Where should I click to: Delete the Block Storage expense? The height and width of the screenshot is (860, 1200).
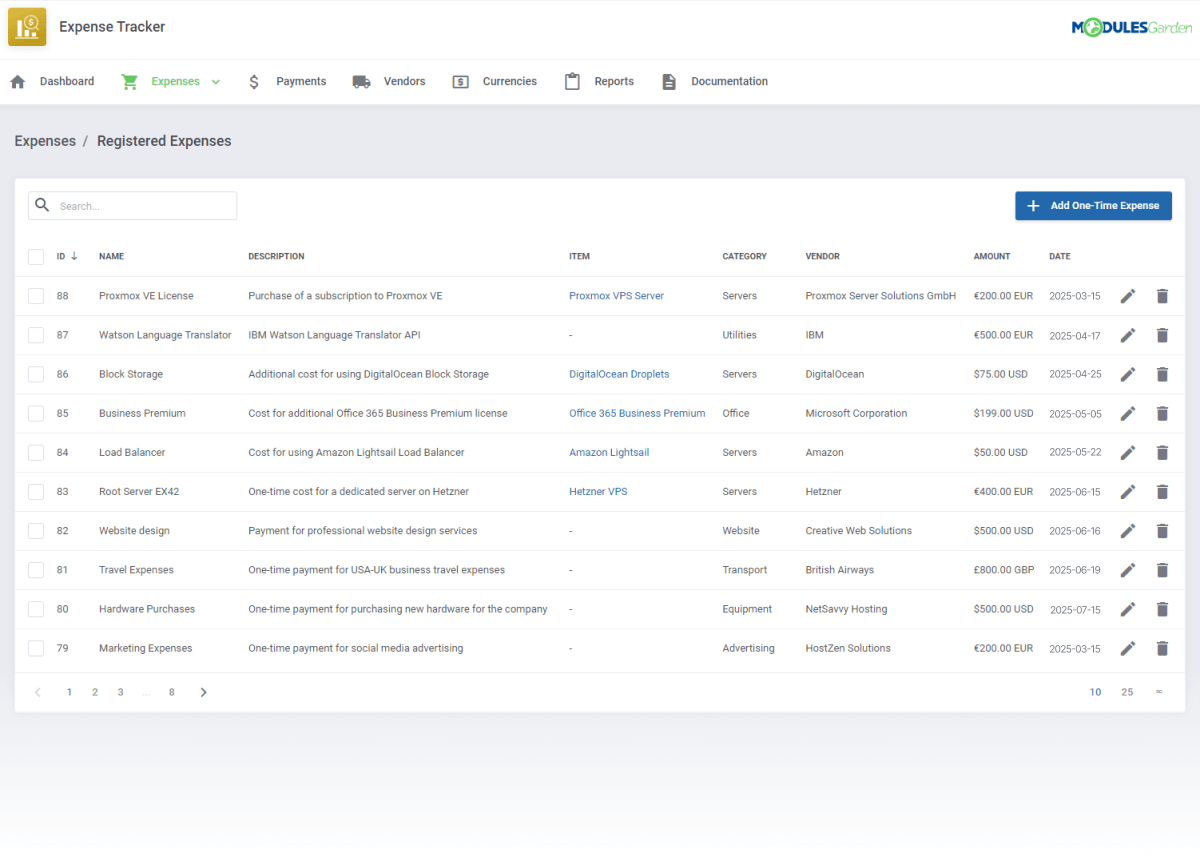(x=1162, y=374)
